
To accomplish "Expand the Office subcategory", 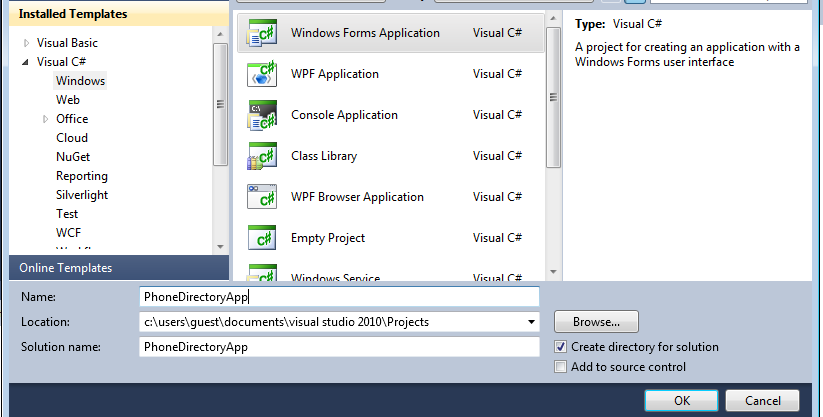I will [45, 119].
